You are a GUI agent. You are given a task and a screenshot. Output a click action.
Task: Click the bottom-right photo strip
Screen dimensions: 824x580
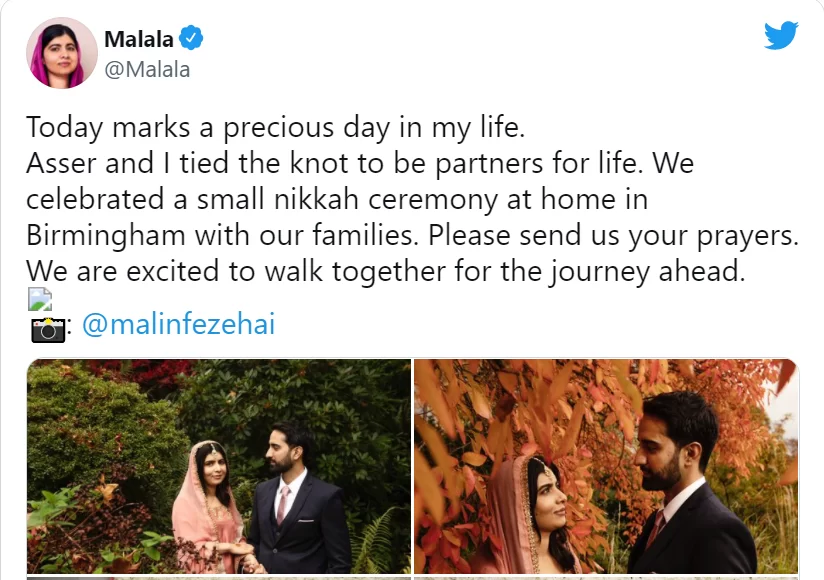tap(606, 577)
